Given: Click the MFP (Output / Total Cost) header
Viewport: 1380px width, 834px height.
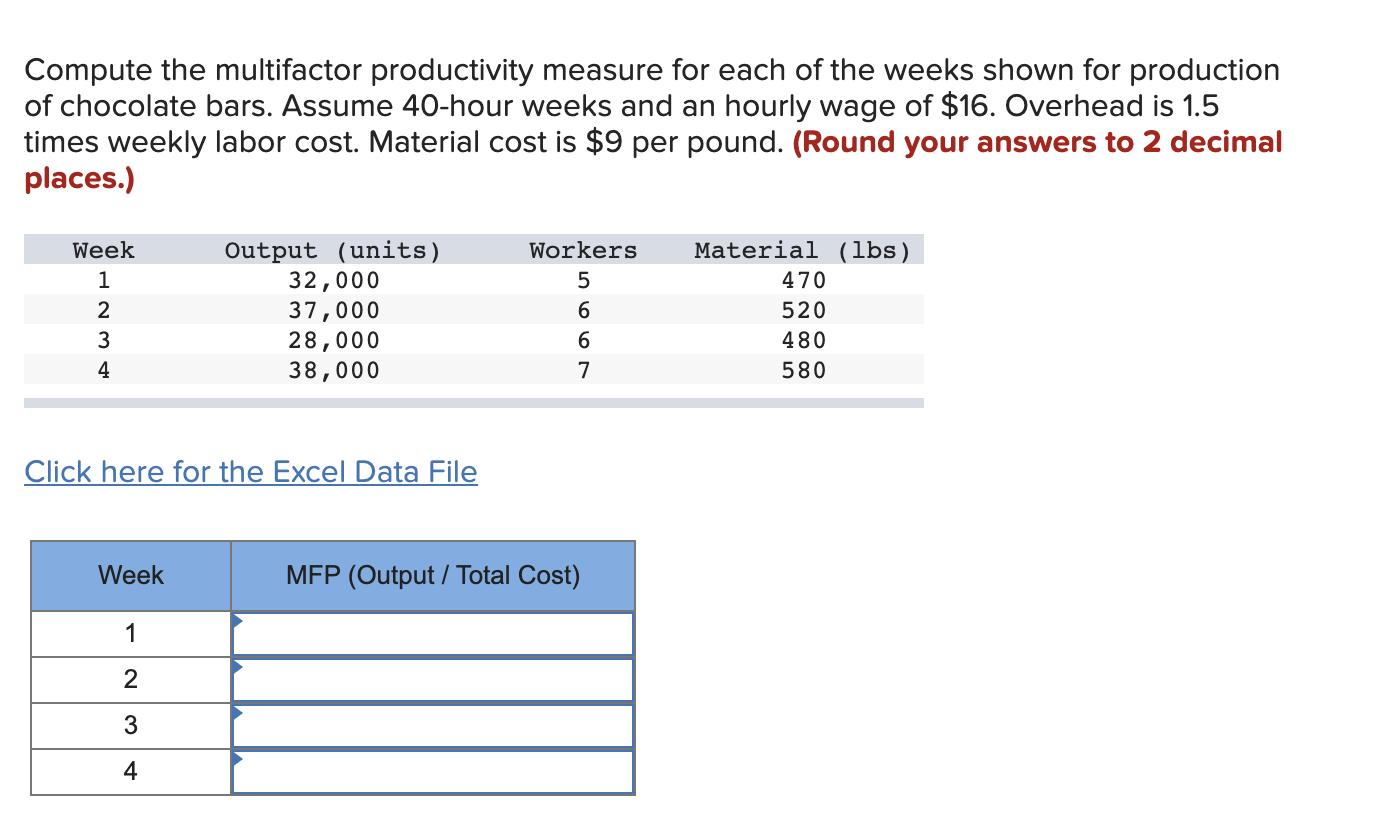Looking at the screenshot, I should click(x=432, y=575).
